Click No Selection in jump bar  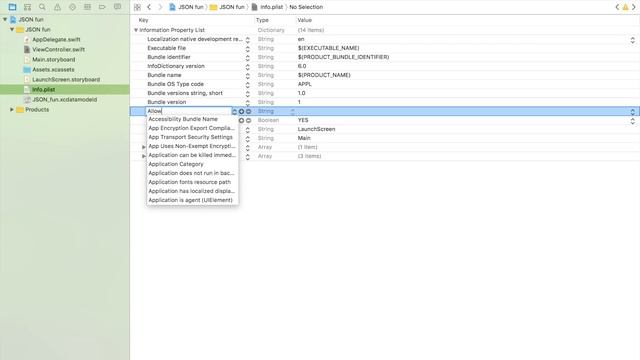[306, 7]
